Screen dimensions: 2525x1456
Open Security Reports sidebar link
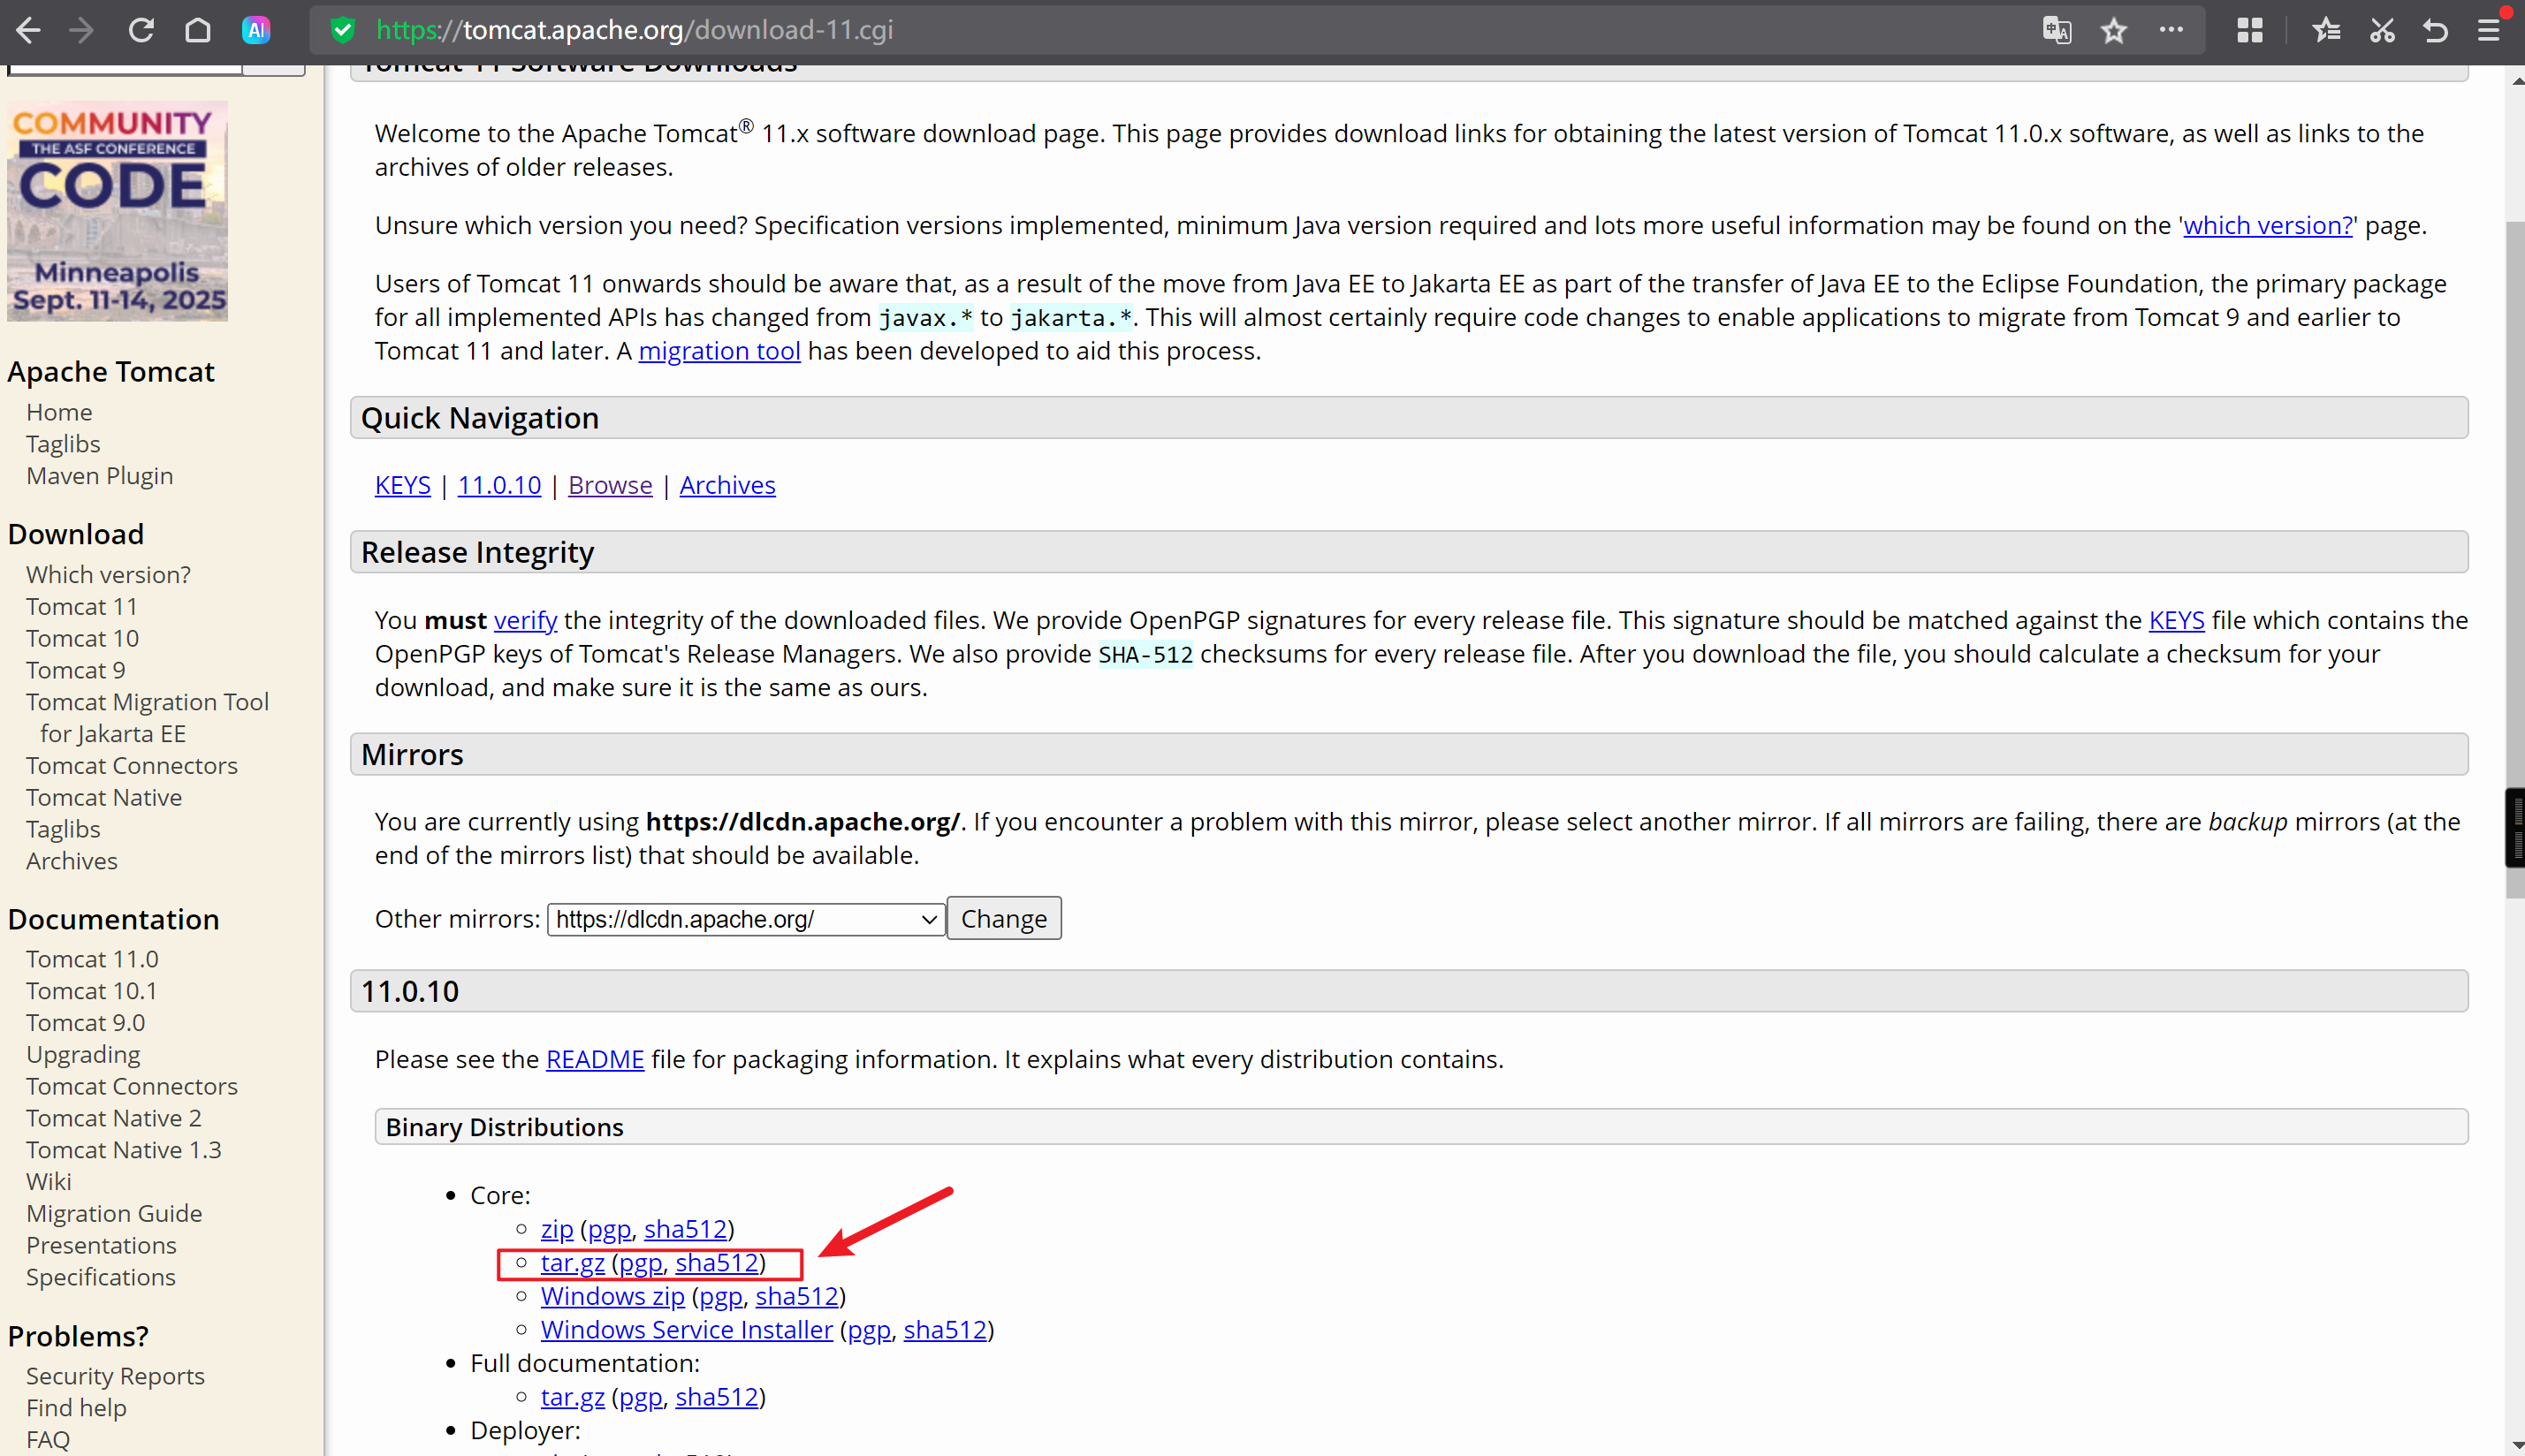pyautogui.click(x=115, y=1377)
